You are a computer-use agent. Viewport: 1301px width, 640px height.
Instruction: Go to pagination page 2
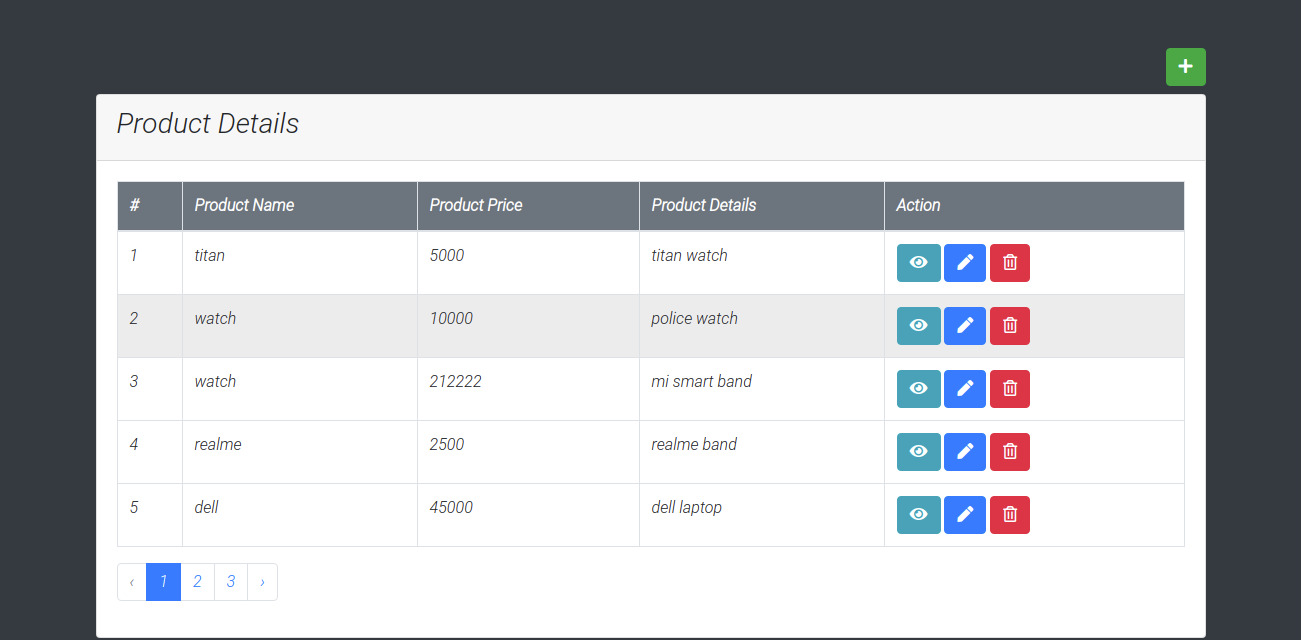tap(197, 582)
